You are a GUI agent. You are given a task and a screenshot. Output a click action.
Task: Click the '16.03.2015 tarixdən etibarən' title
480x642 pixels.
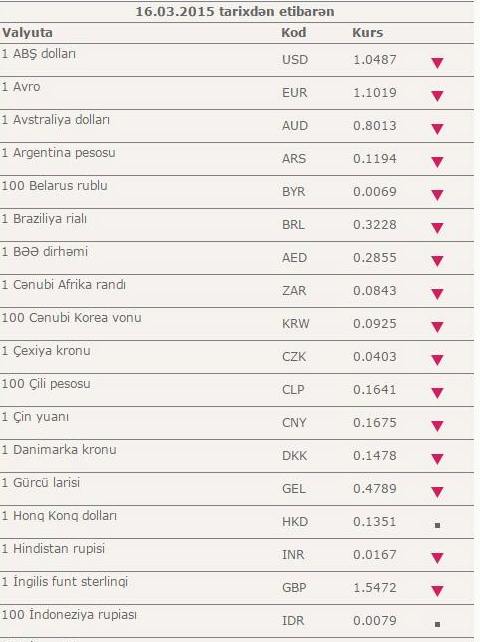(235, 11)
